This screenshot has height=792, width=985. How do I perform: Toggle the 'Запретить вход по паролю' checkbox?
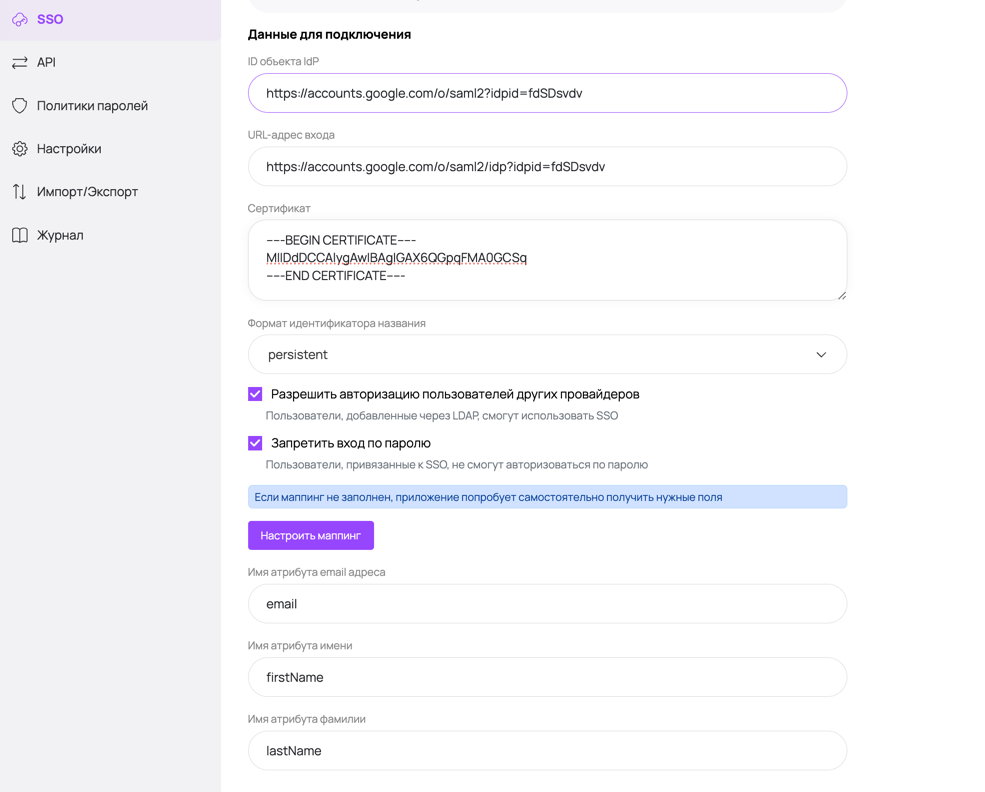coord(255,443)
